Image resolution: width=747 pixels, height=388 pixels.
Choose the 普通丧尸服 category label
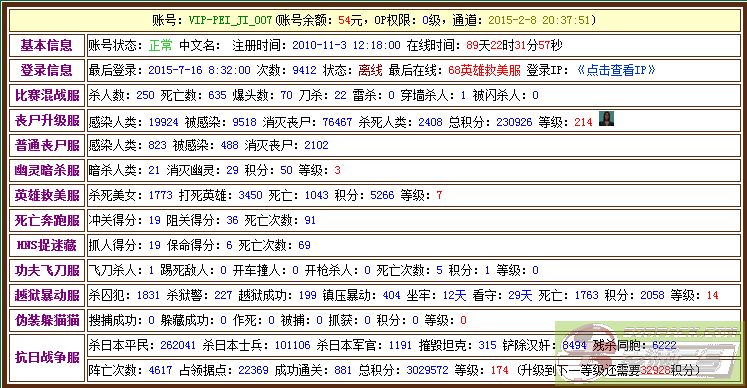click(47, 145)
